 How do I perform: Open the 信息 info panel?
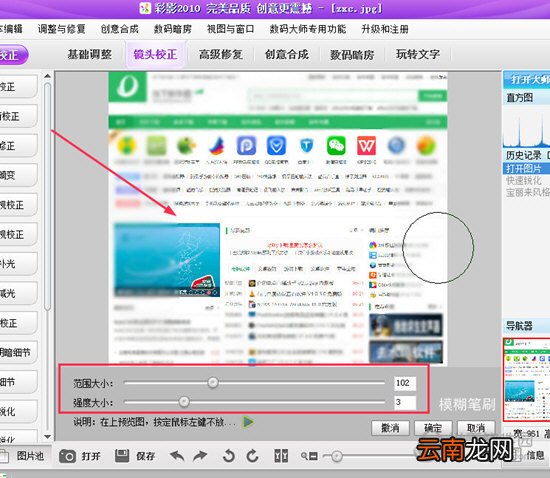(535, 455)
